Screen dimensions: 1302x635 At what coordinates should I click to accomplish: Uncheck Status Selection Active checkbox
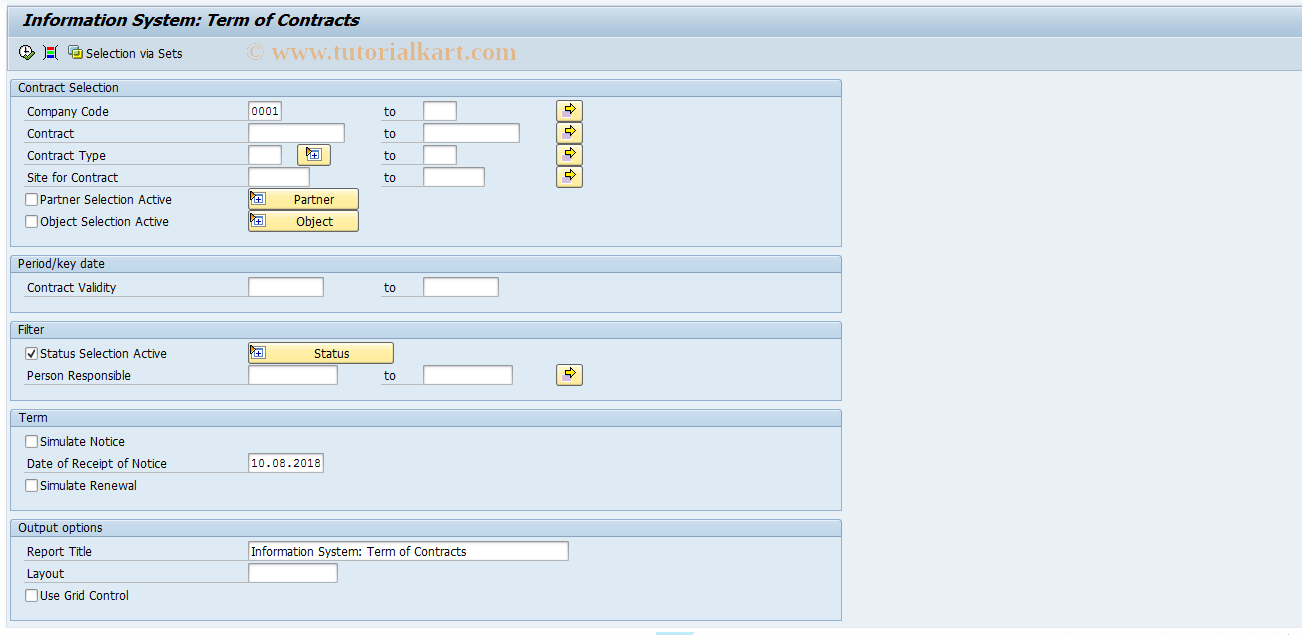click(x=32, y=354)
